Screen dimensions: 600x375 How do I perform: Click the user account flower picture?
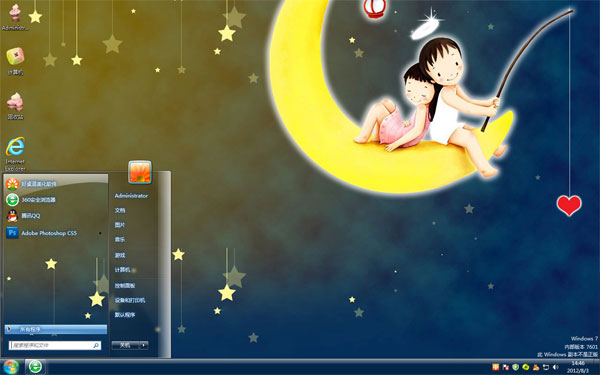click(140, 172)
